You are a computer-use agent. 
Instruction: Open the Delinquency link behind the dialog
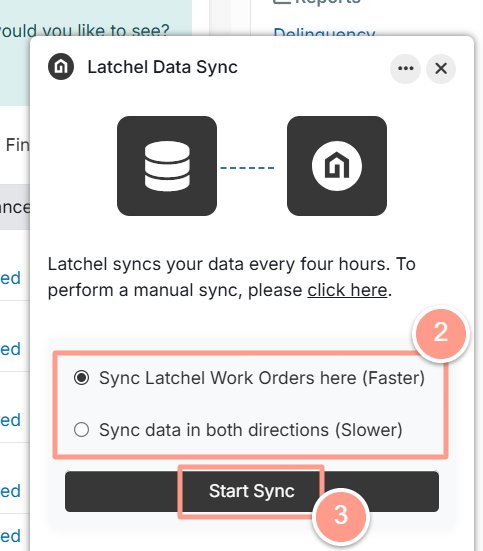(324, 33)
